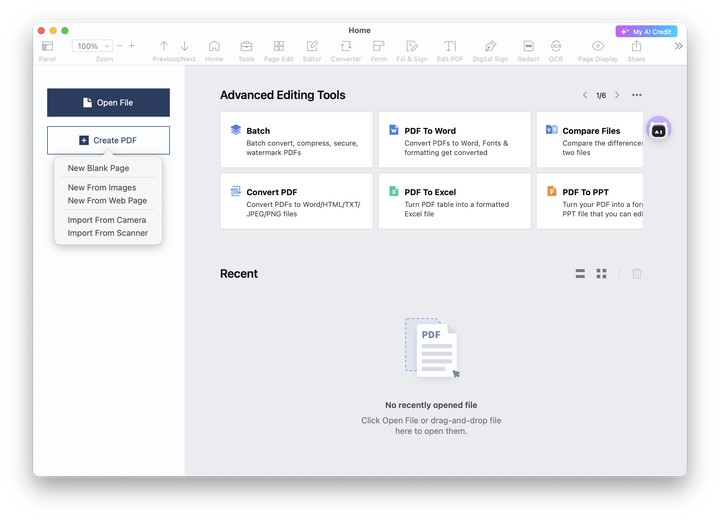
Task: Choose New Blank Page
Action: pos(98,168)
